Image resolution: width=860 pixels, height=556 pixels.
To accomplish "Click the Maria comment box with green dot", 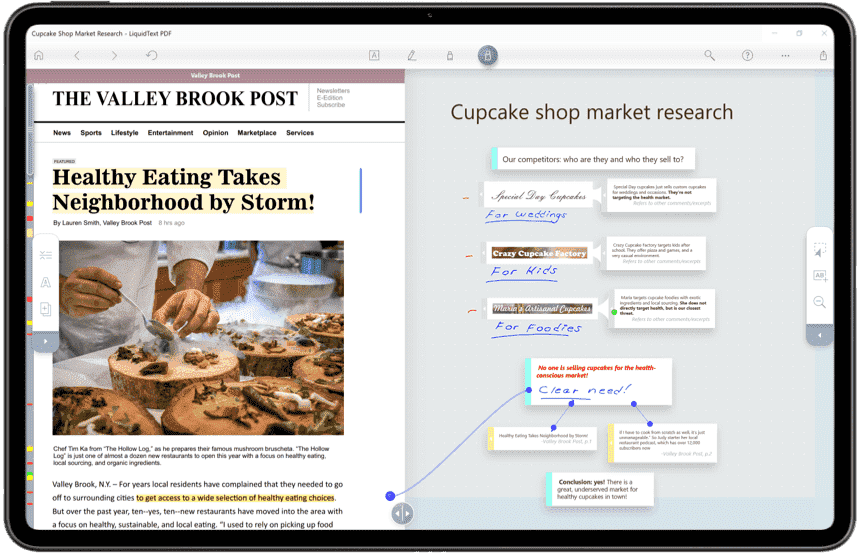I will point(664,308).
